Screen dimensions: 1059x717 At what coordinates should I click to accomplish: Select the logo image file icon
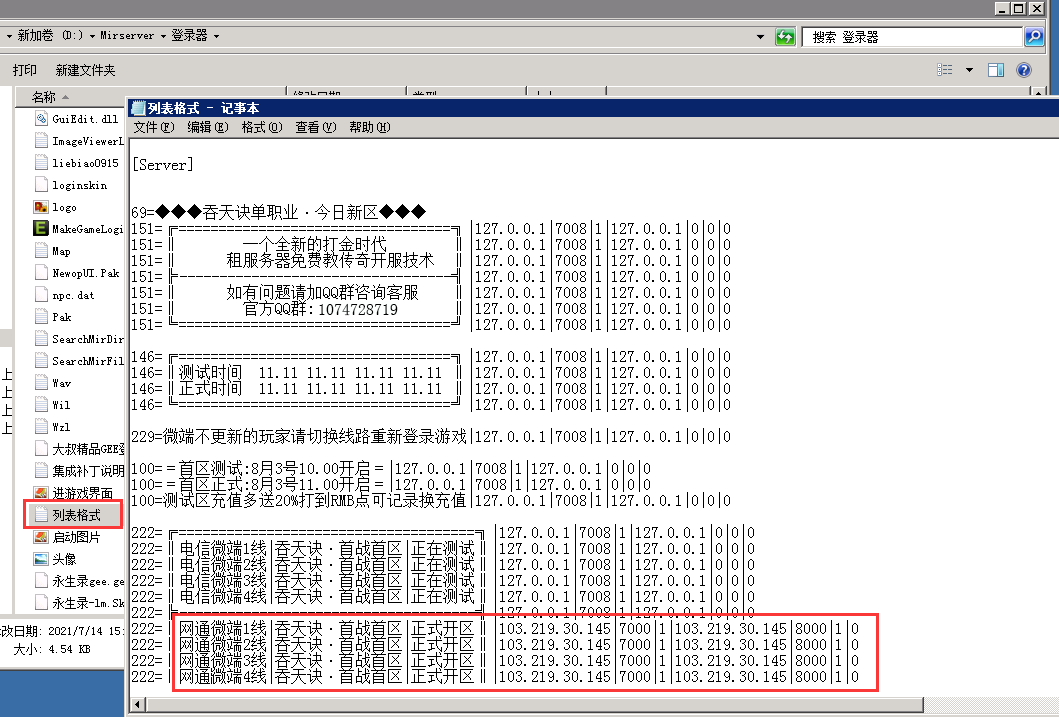pos(41,207)
